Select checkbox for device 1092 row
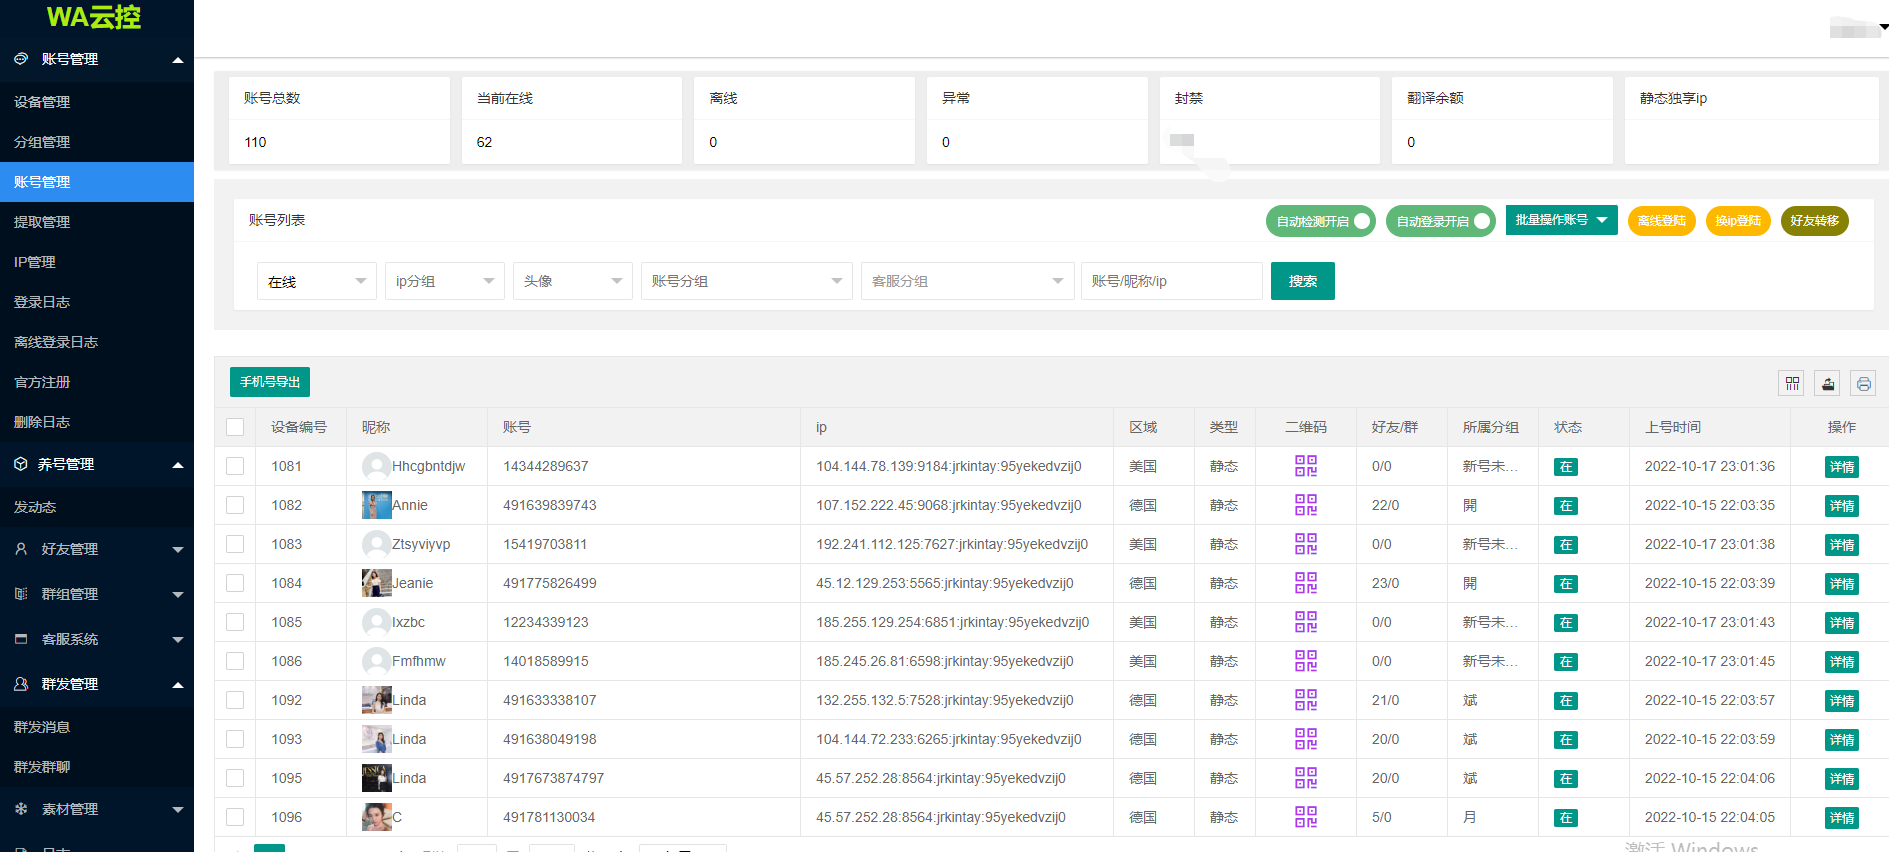The width and height of the screenshot is (1889, 852). tap(235, 700)
